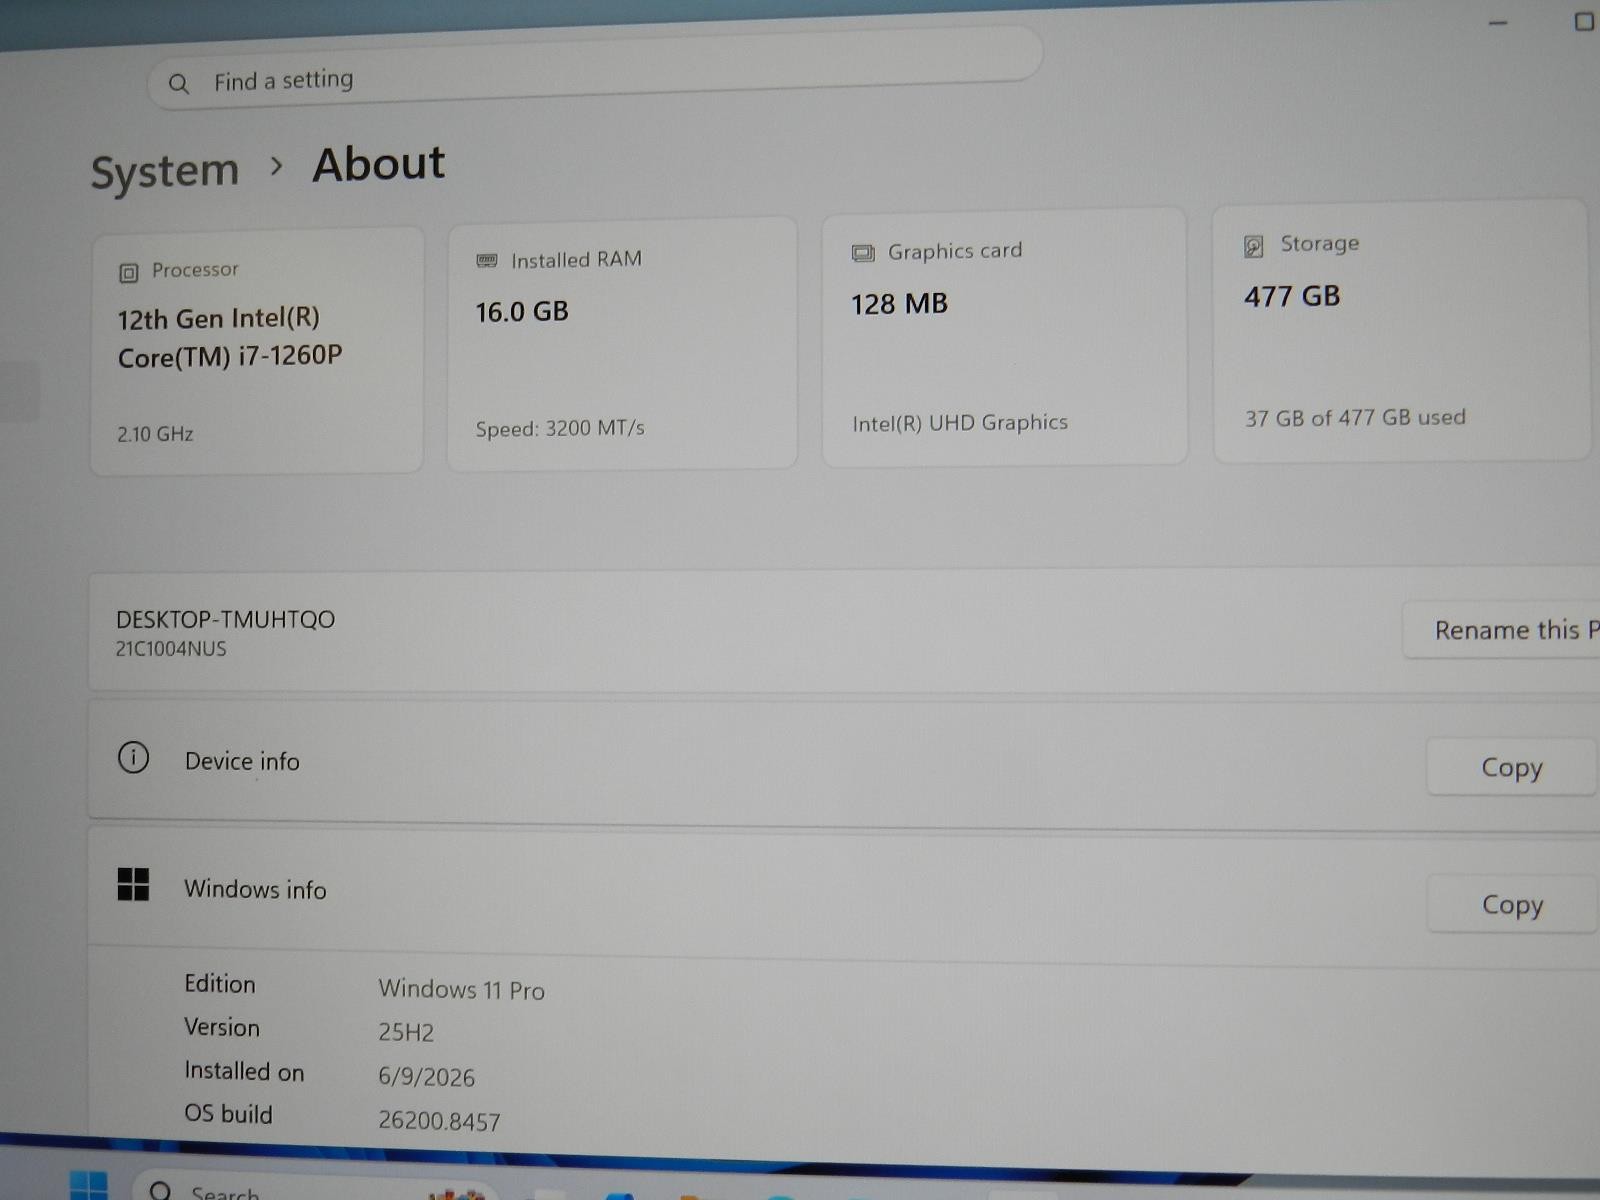Open the Installed RAM 16.0 GB card
The height and width of the screenshot is (1200, 1600).
click(x=622, y=343)
